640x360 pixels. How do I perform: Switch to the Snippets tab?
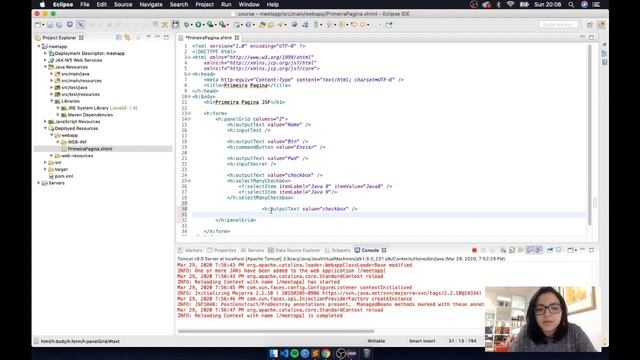pyautogui.click(x=338, y=250)
